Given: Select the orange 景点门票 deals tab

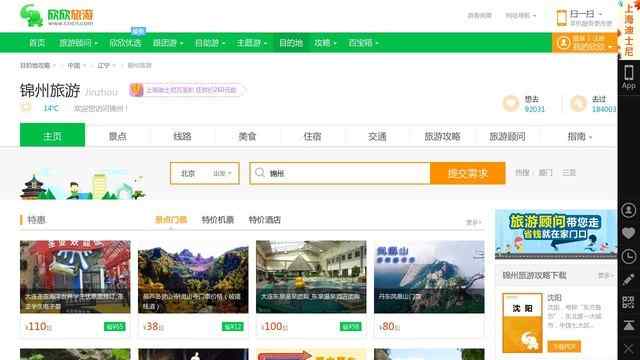Looking at the screenshot, I should pyautogui.click(x=171, y=220).
